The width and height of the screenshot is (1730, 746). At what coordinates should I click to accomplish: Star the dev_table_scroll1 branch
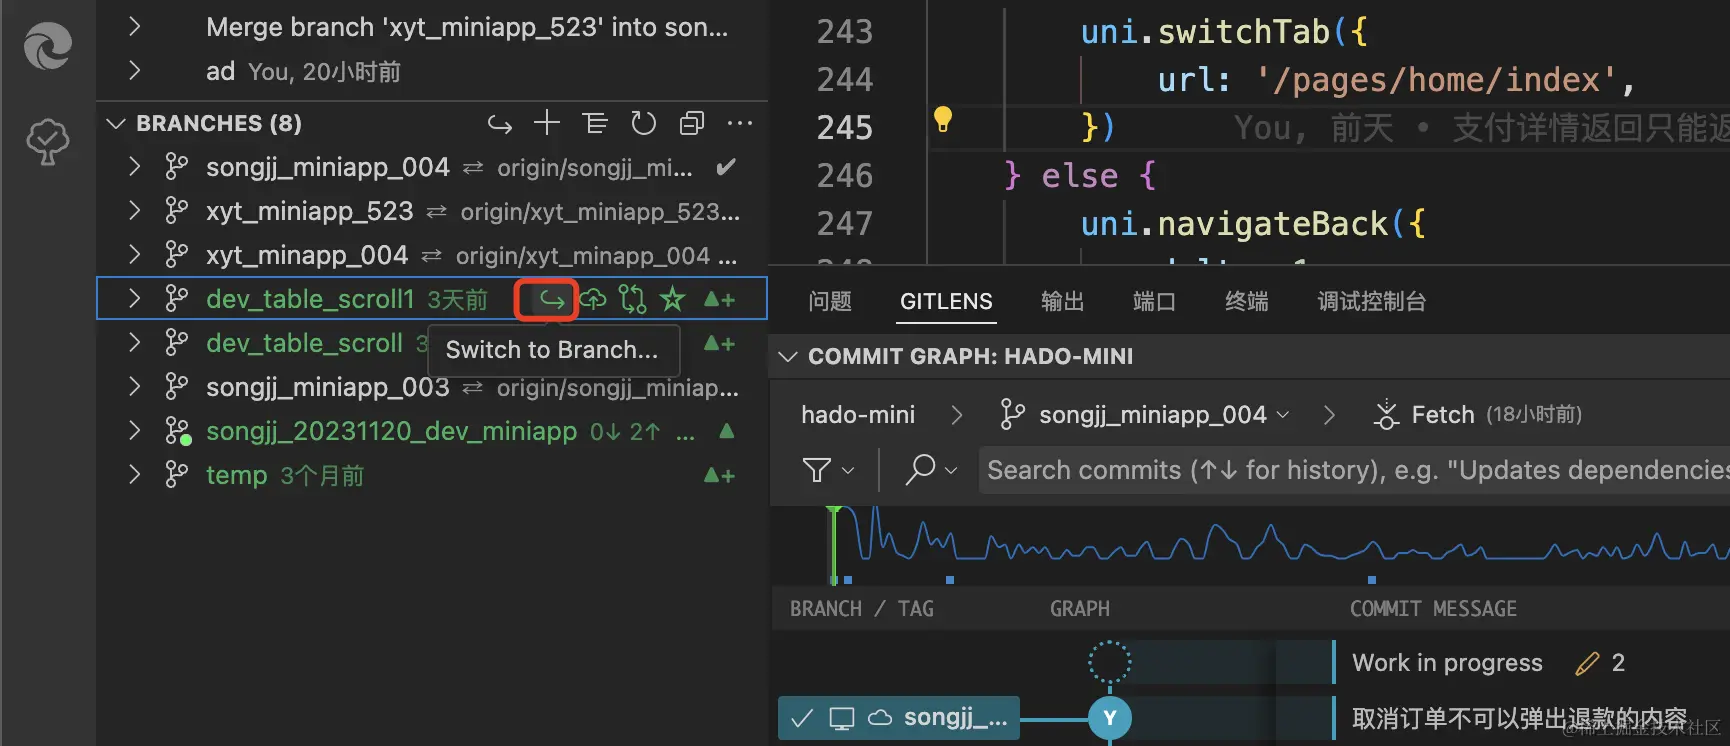[673, 299]
